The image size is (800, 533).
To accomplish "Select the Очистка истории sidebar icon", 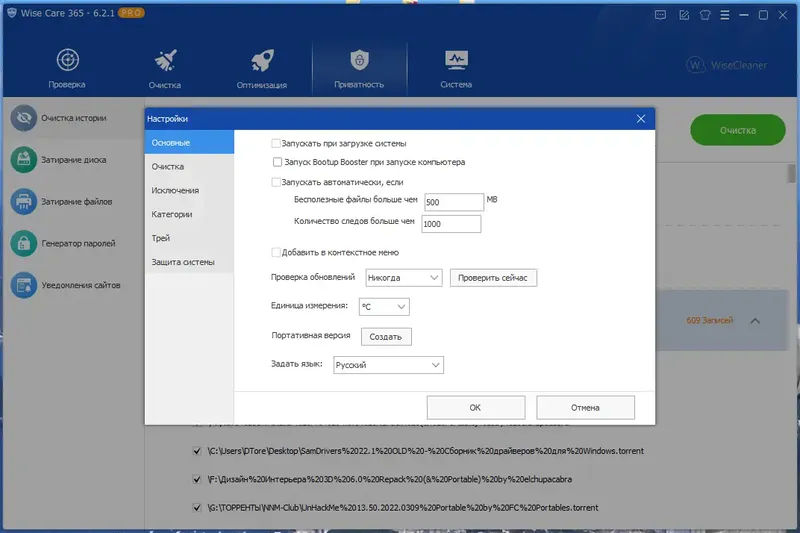I will coord(23,118).
